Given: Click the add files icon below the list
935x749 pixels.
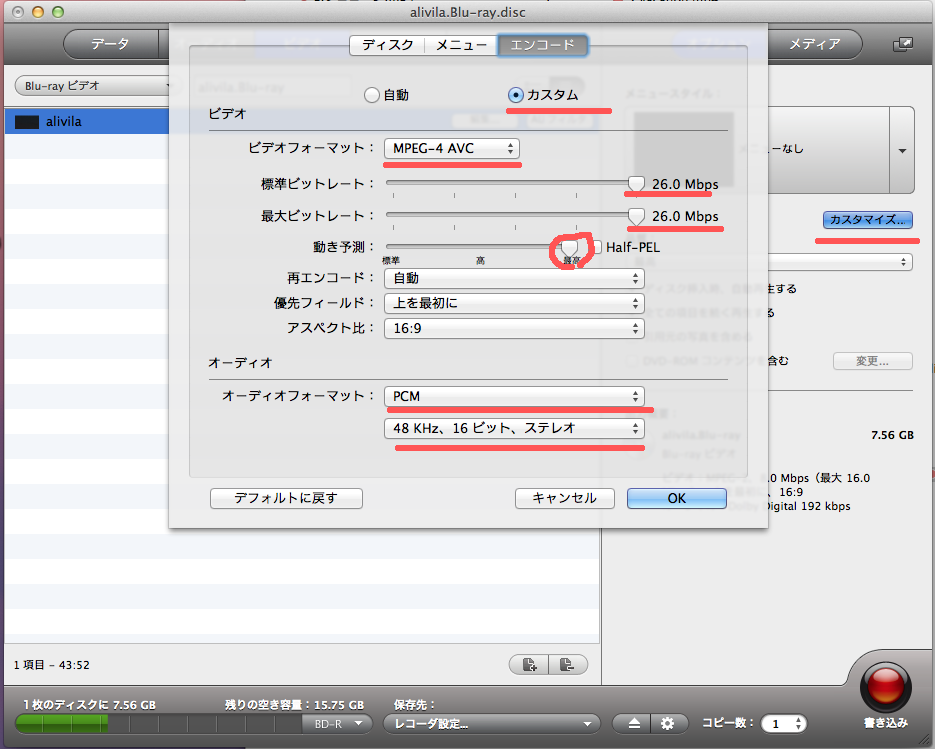Looking at the screenshot, I should tap(529, 664).
